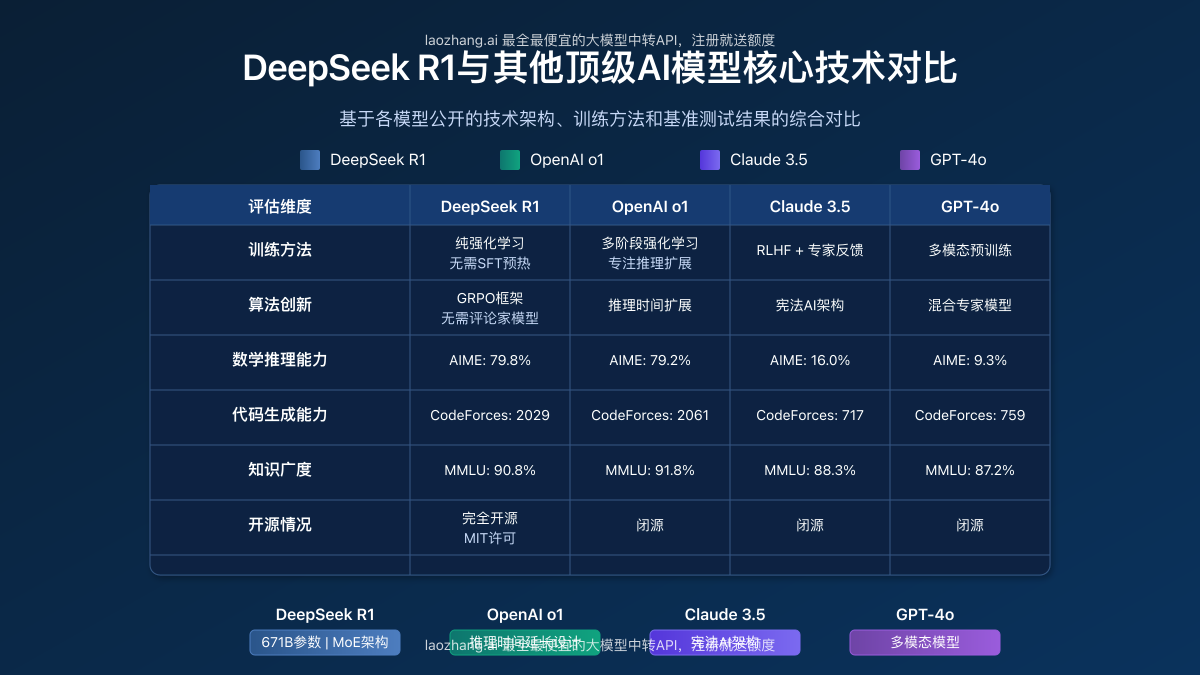The width and height of the screenshot is (1200, 675).
Task: Click the Claude 3.5 heading below the table
Action: (x=725, y=615)
